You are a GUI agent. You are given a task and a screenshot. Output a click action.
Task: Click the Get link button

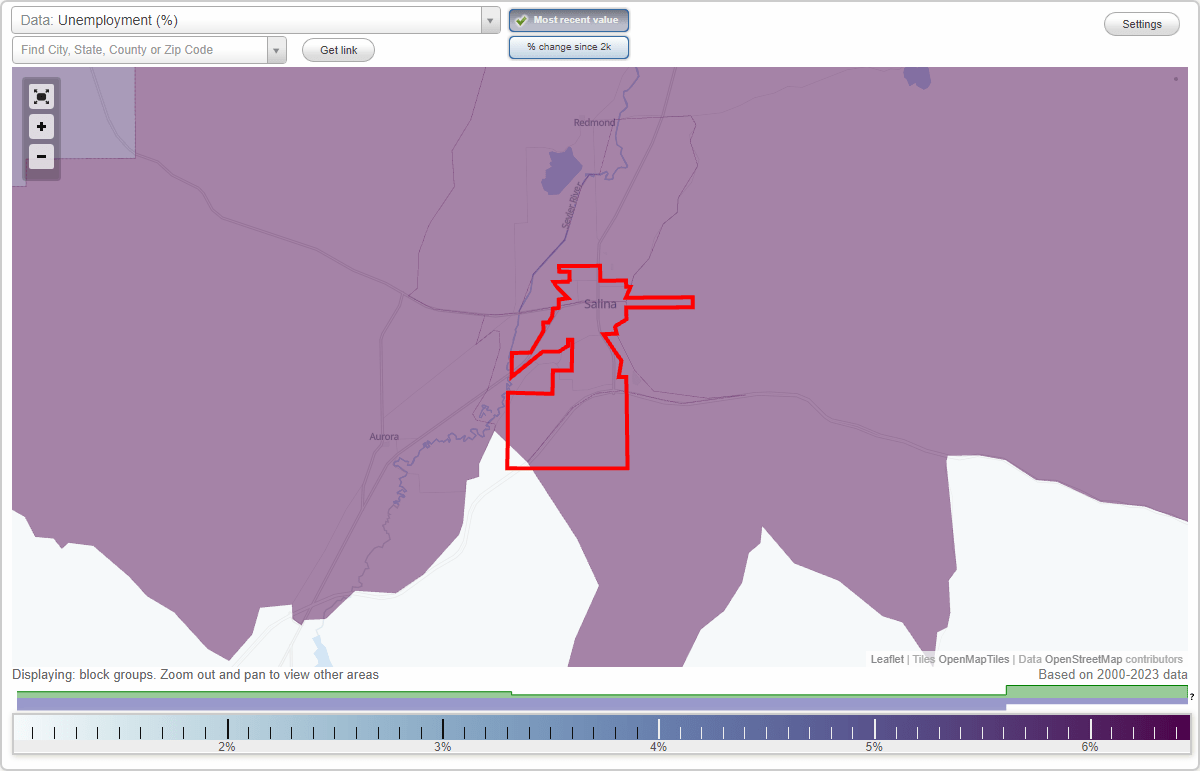(x=338, y=49)
